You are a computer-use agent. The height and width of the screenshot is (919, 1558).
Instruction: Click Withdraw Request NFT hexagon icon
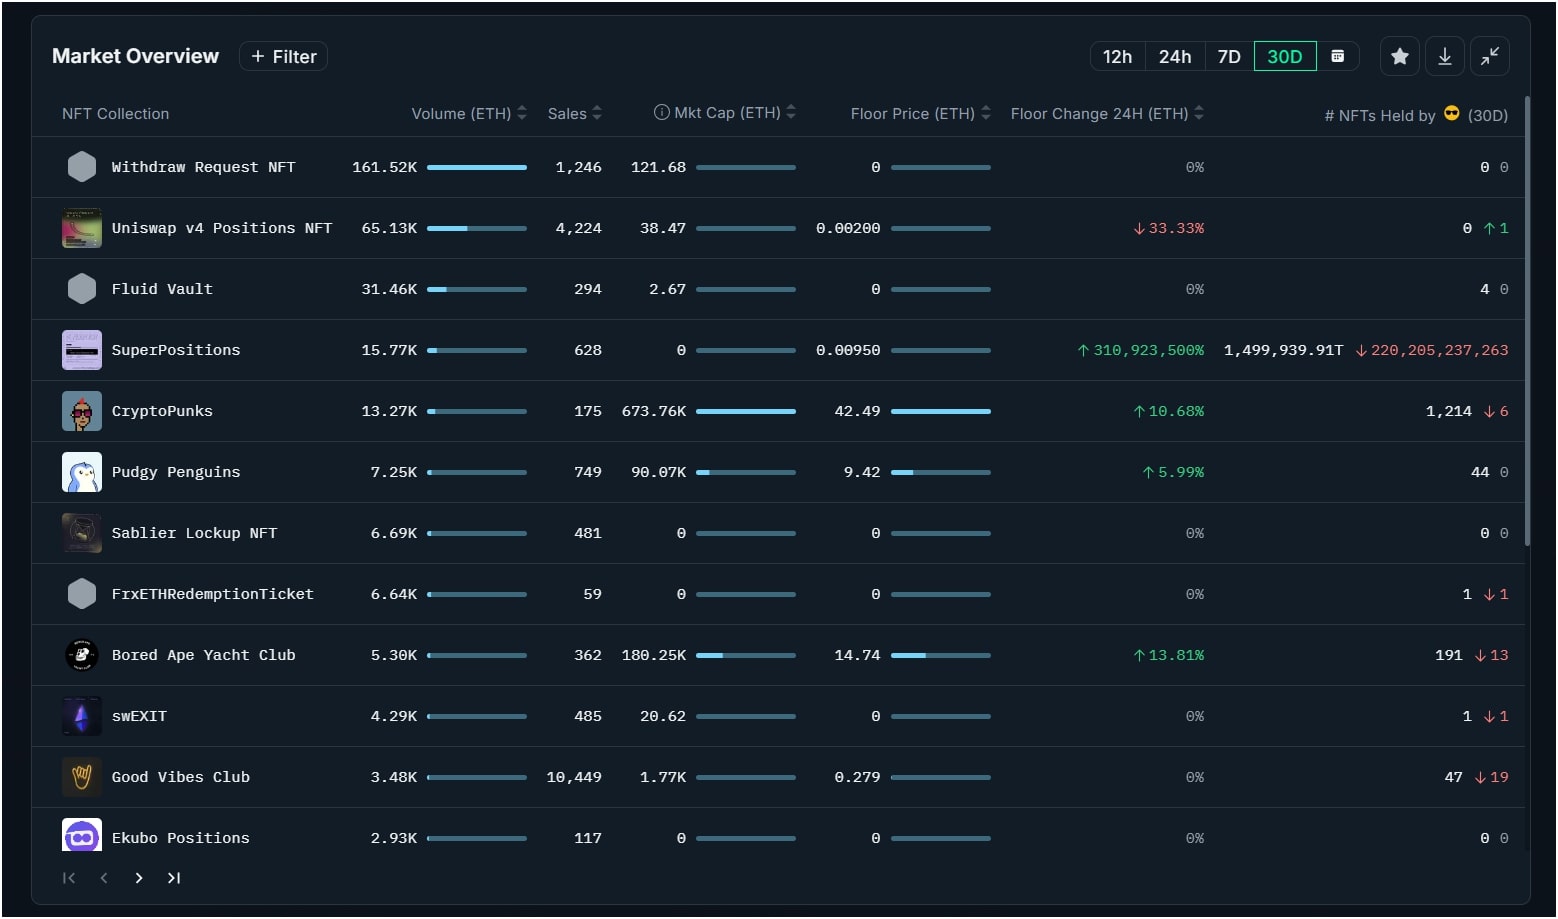(82, 167)
